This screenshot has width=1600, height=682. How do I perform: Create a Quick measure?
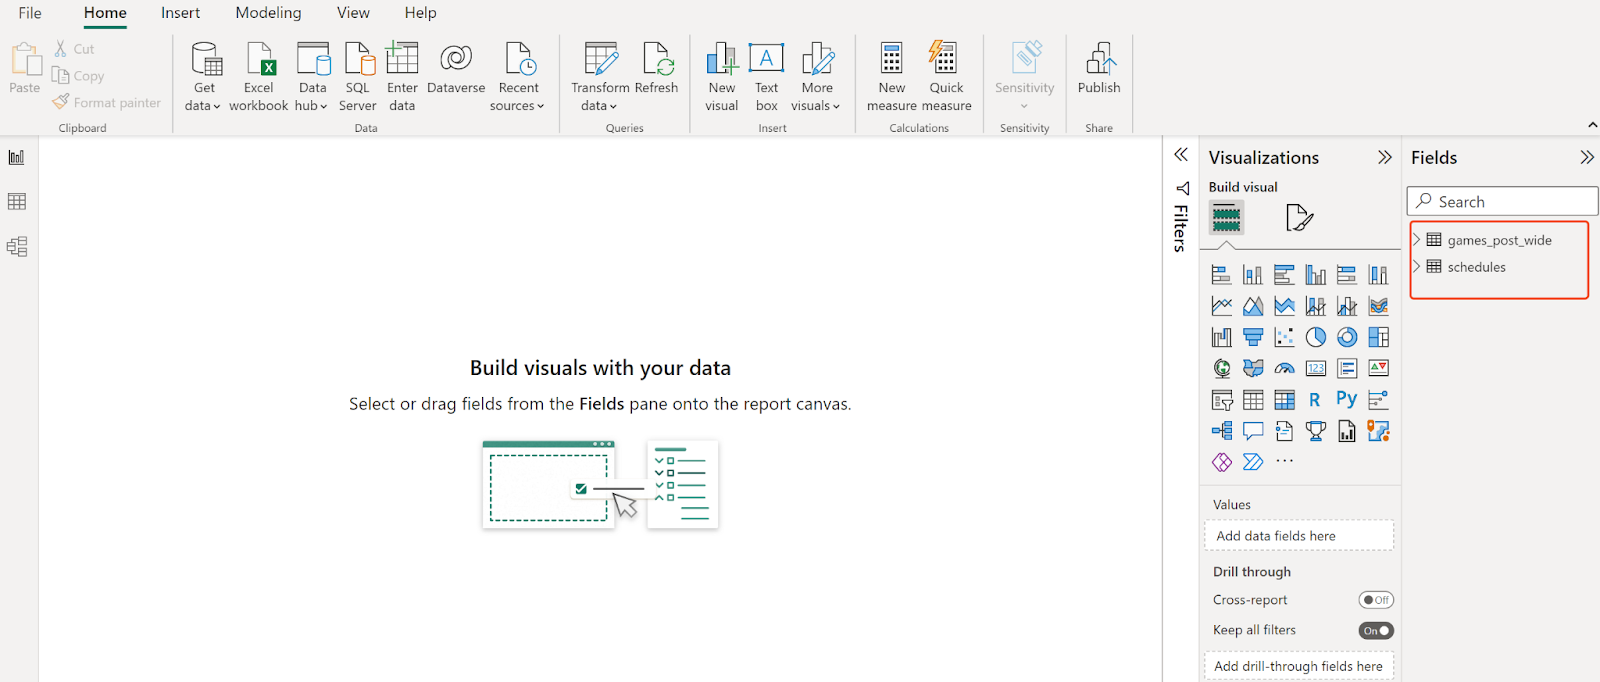tap(946, 76)
